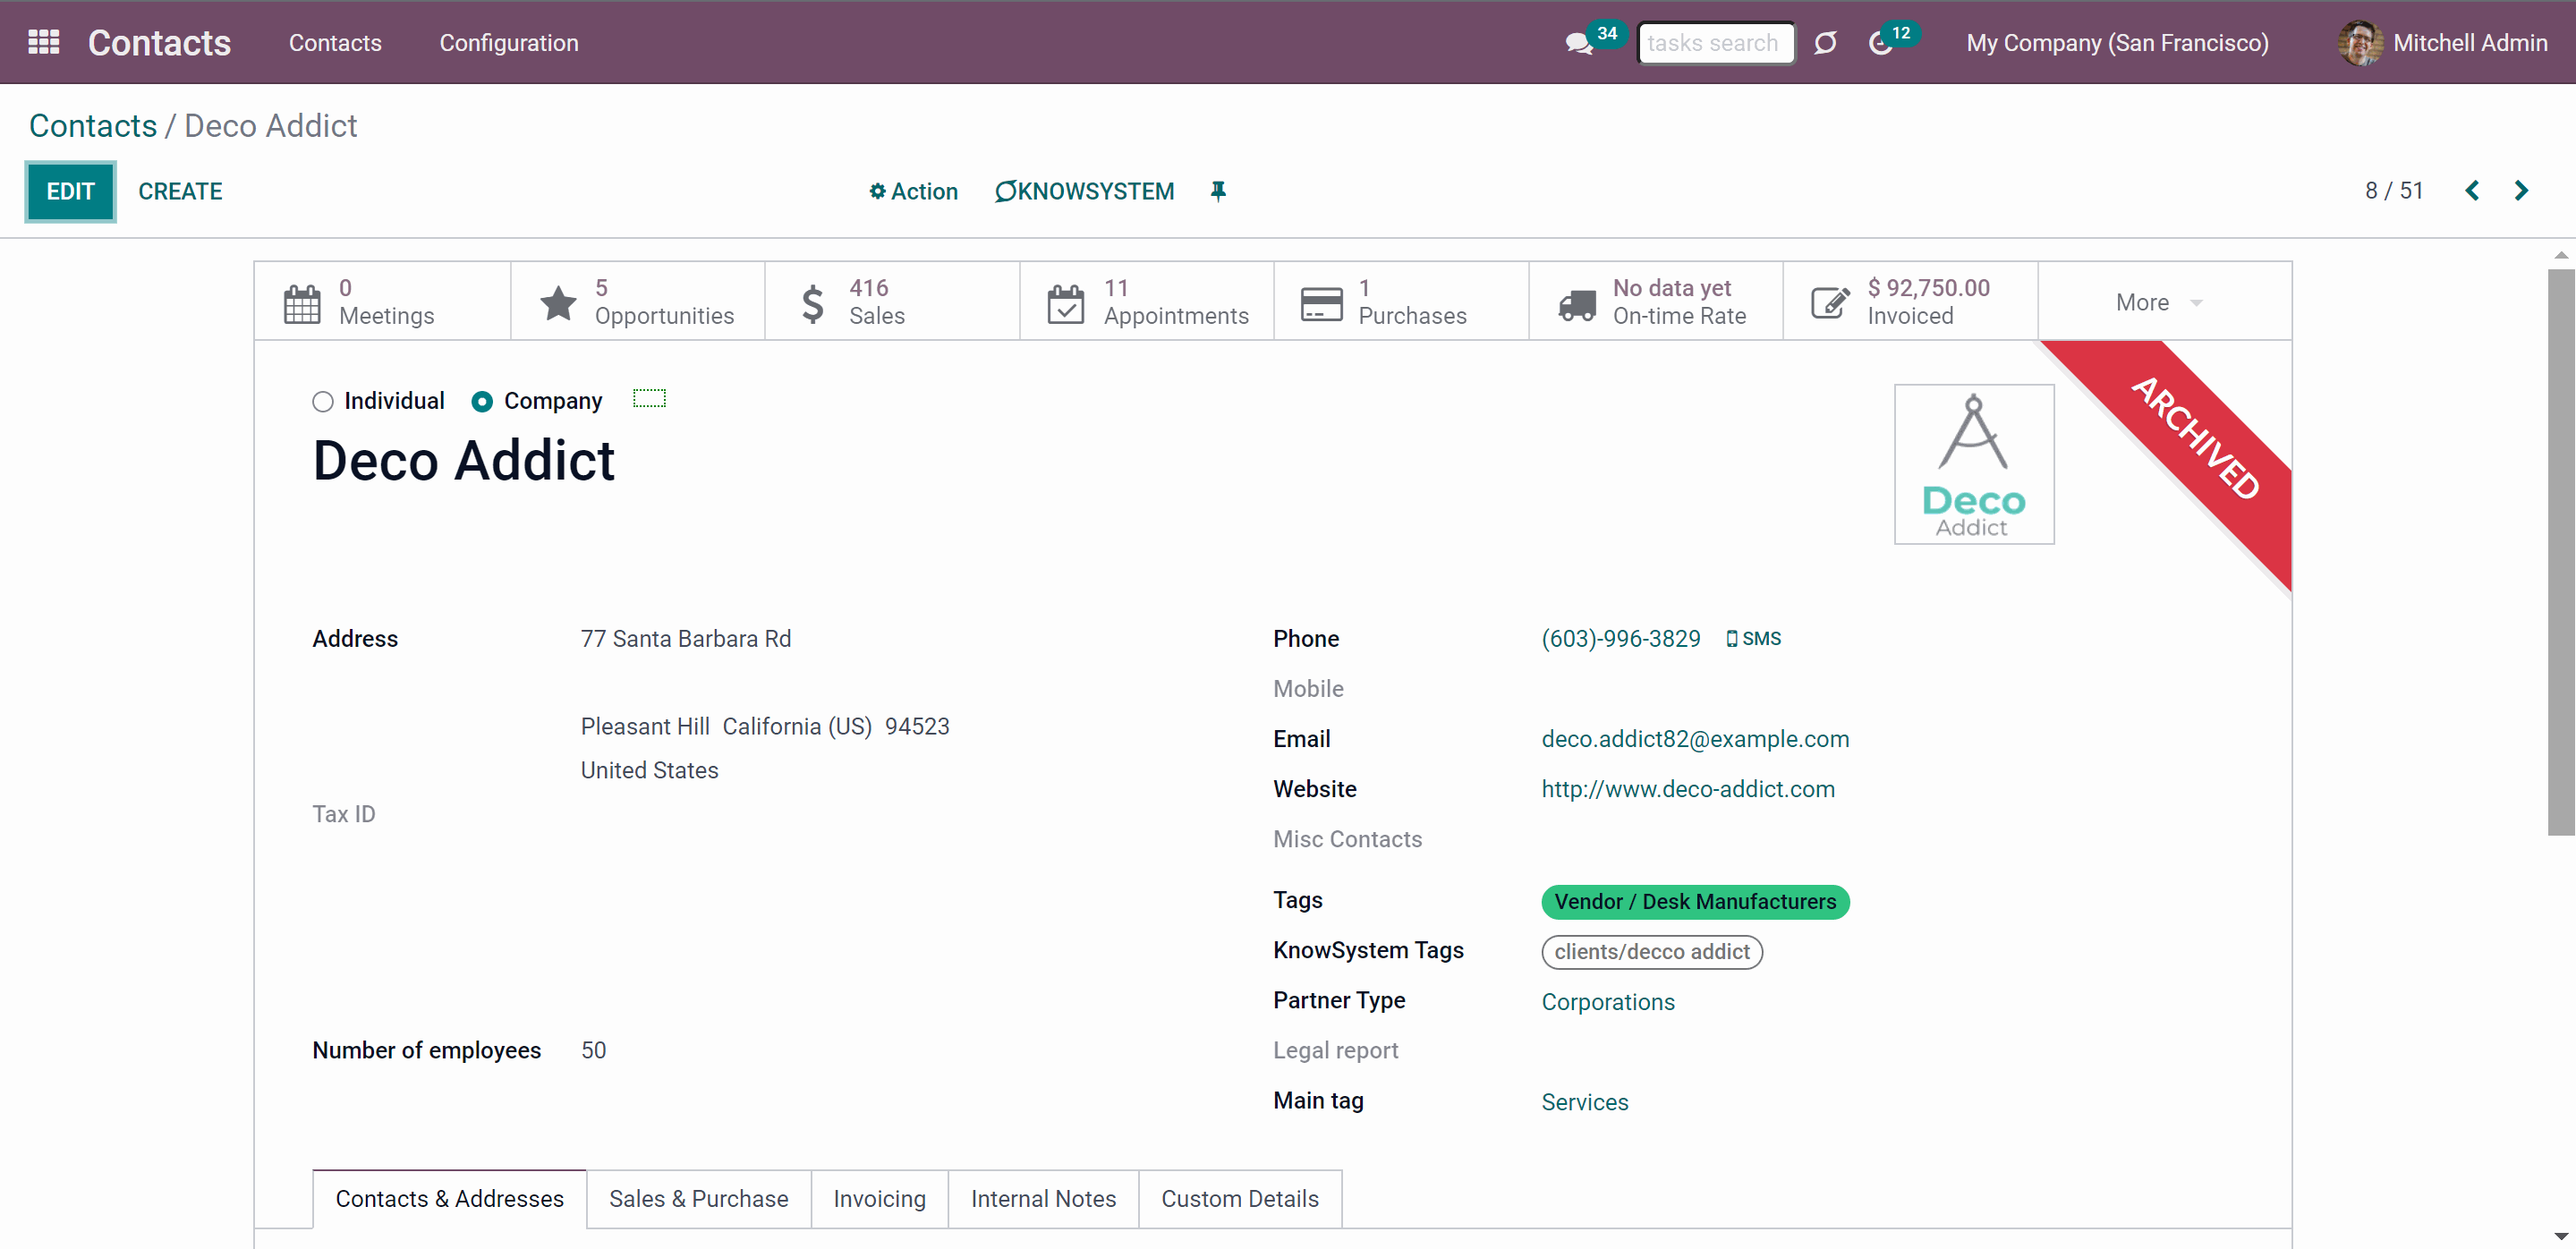Click the 8 / 51 pager counter
Image resolution: width=2576 pixels, height=1249 pixels.
click(2394, 191)
